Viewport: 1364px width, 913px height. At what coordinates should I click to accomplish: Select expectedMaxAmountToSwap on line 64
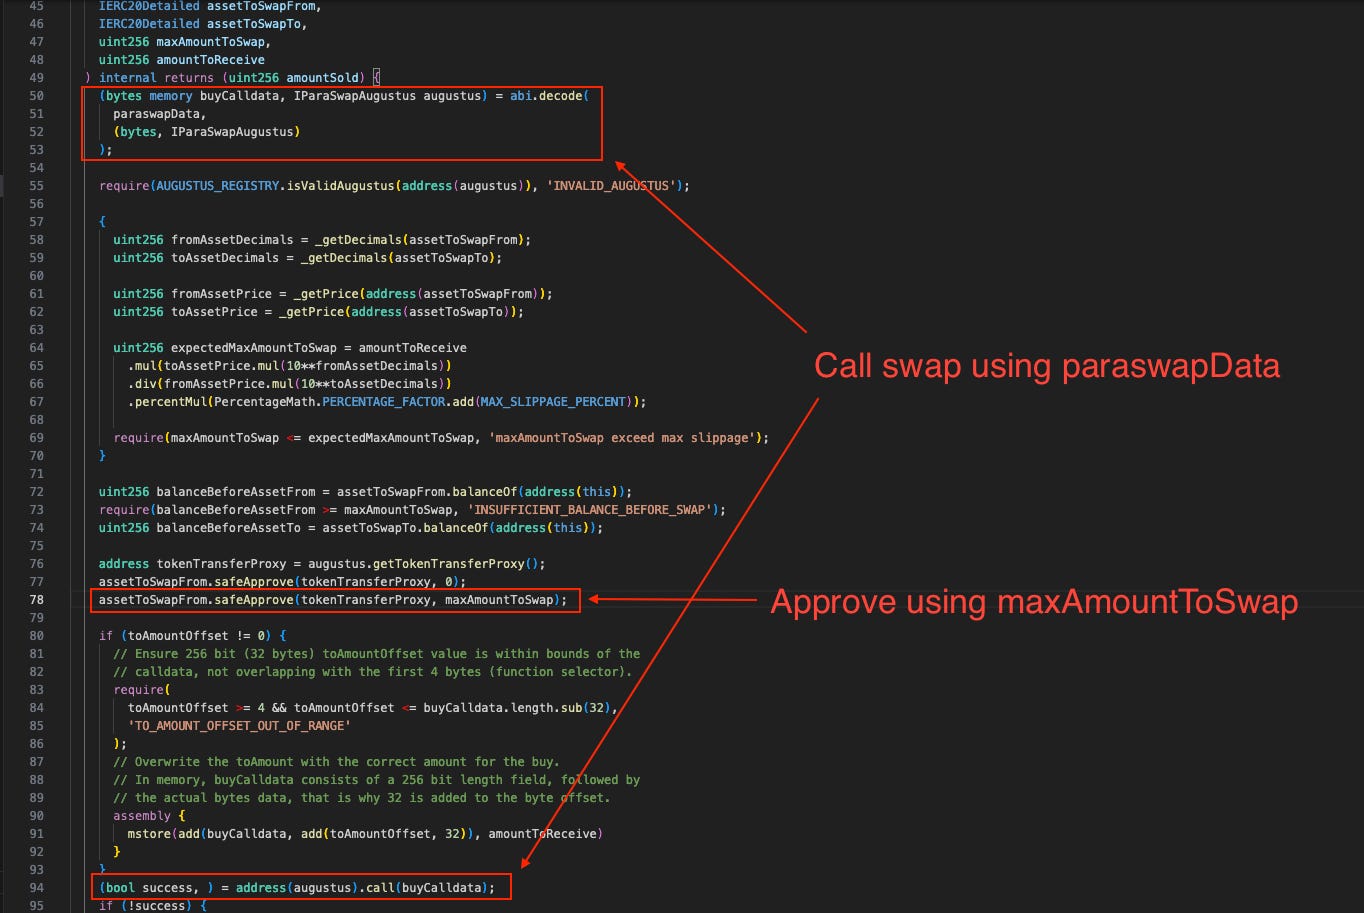pyautogui.click(x=254, y=347)
